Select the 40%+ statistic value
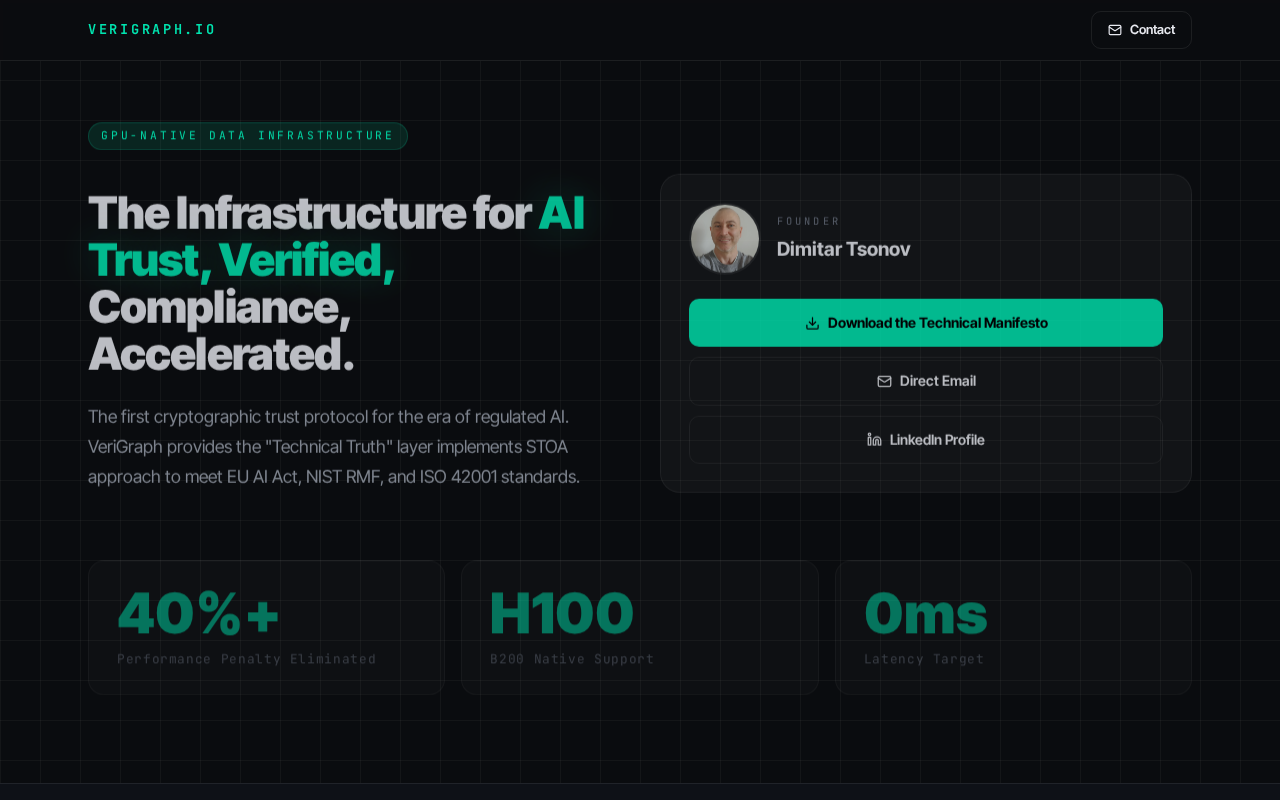The width and height of the screenshot is (1280, 800). tap(198, 613)
